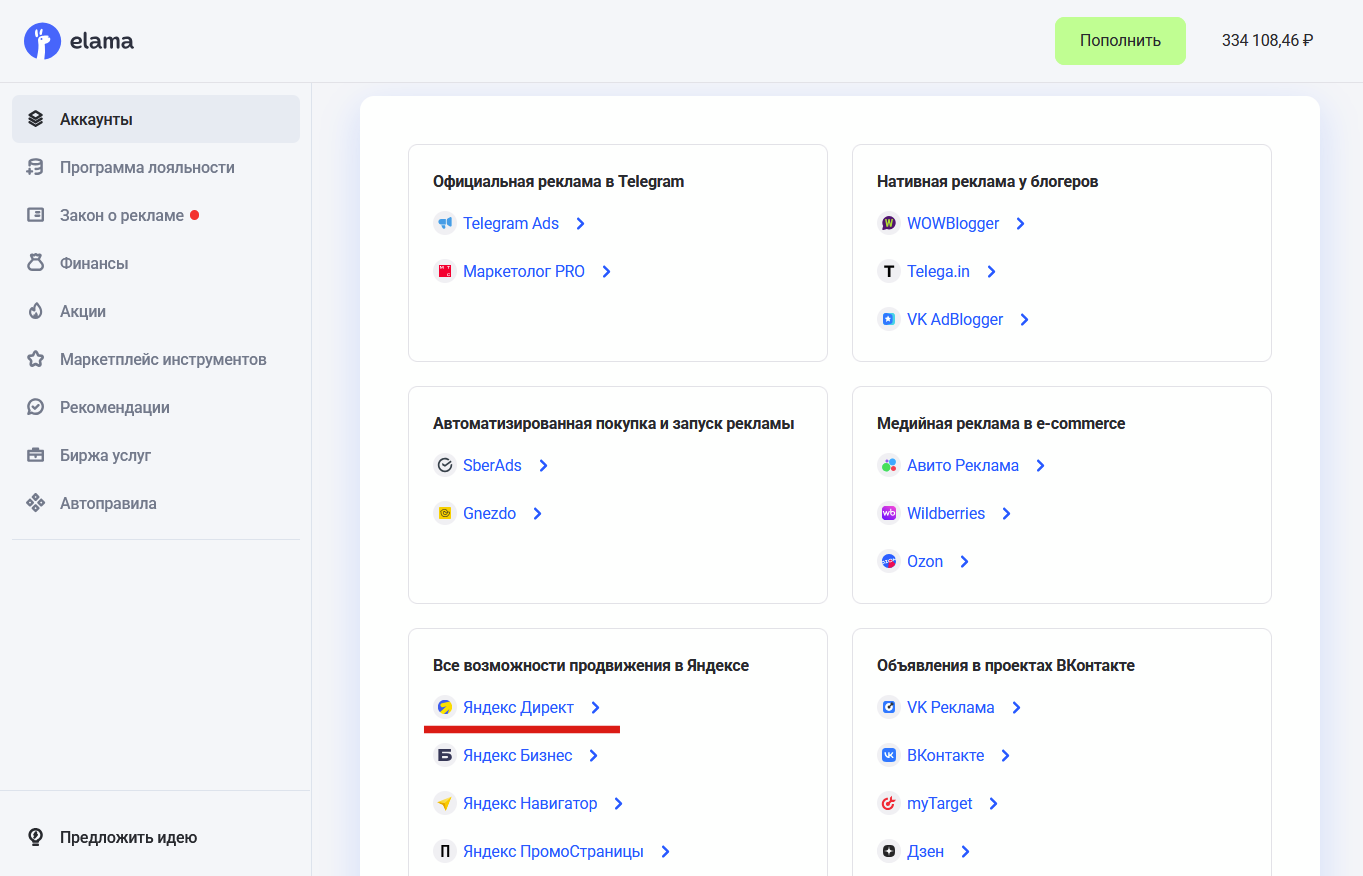This screenshot has width=1363, height=876.
Task: Click Предложить идею at sidebar bottom
Action: point(128,837)
